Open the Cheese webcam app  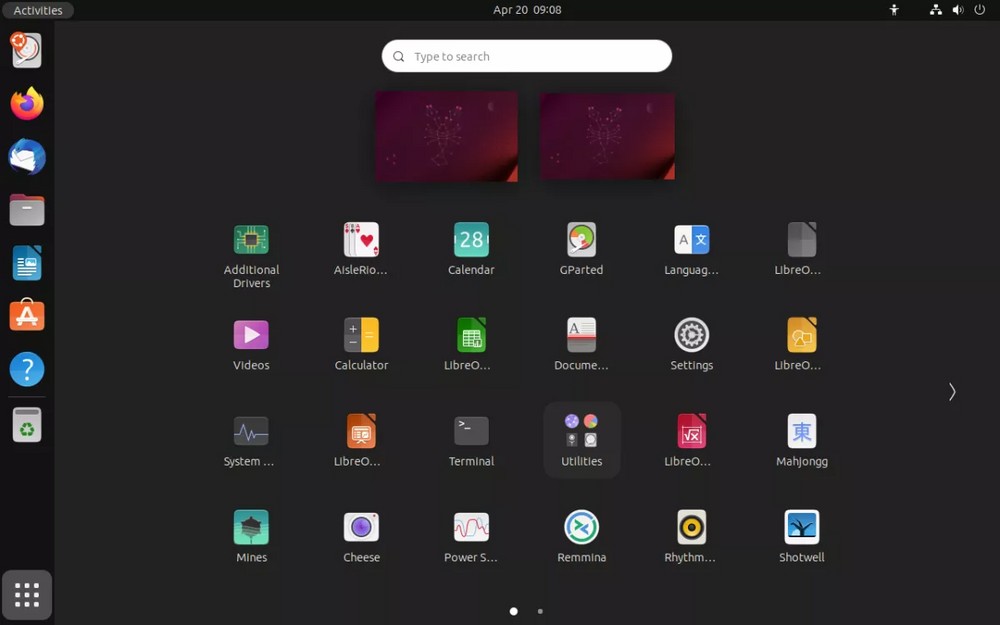click(361, 528)
